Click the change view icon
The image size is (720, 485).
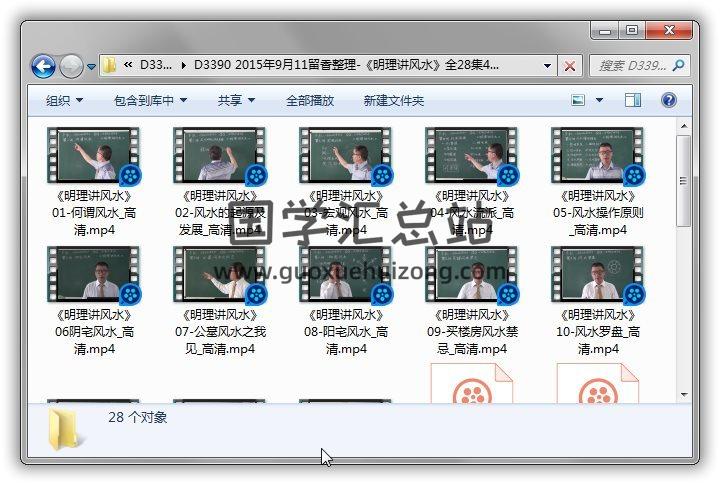coord(579,101)
